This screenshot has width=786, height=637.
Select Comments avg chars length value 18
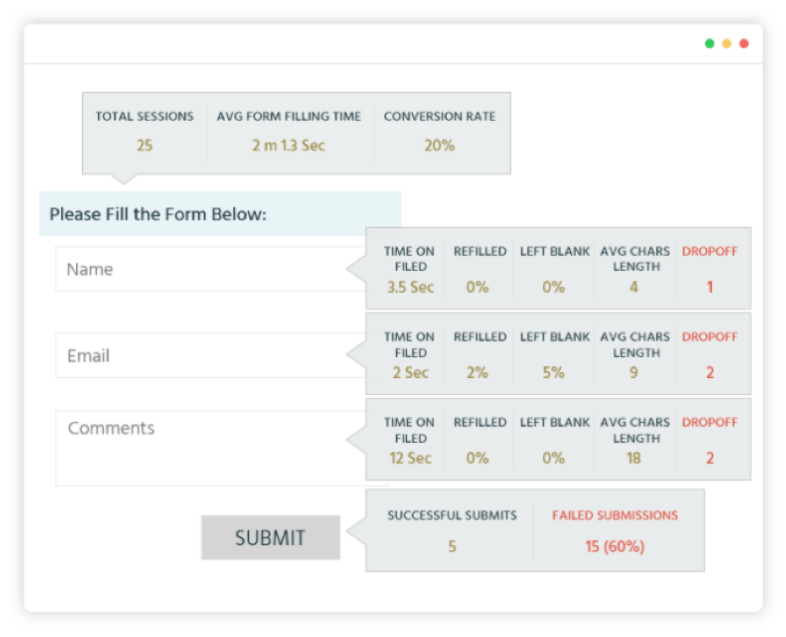(x=634, y=458)
